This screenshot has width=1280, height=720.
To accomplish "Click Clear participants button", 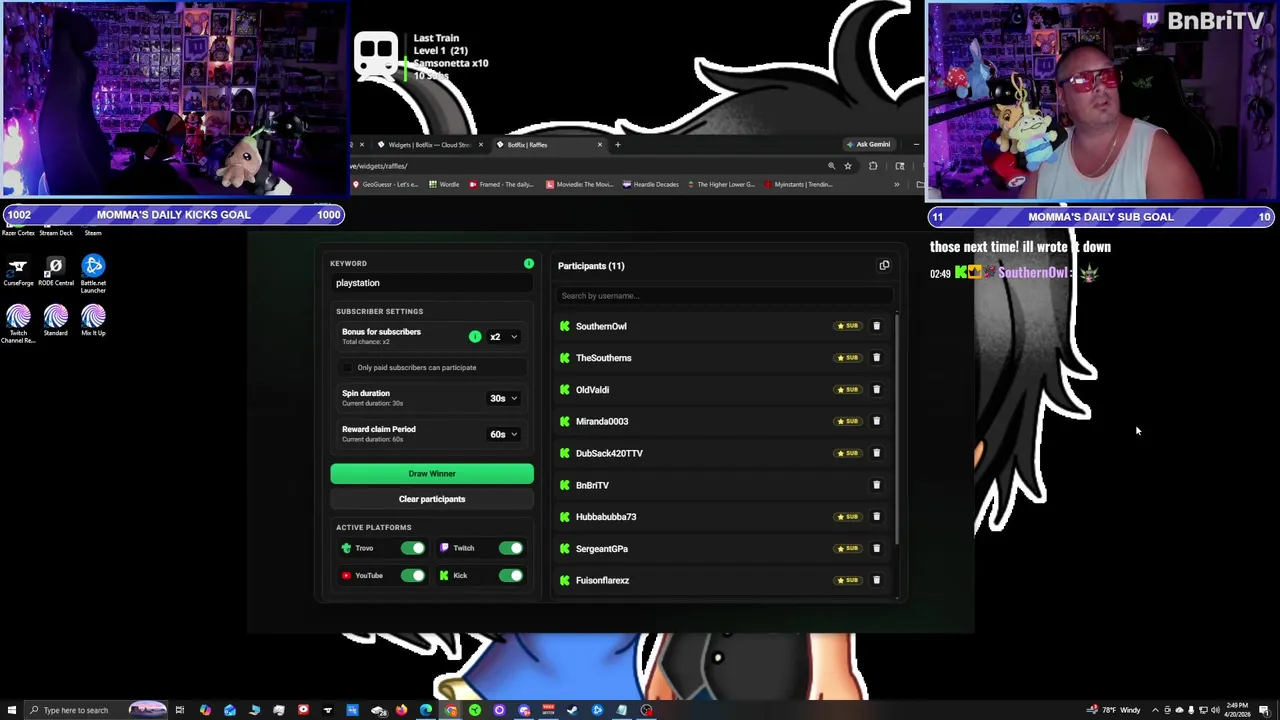I will pos(432,499).
